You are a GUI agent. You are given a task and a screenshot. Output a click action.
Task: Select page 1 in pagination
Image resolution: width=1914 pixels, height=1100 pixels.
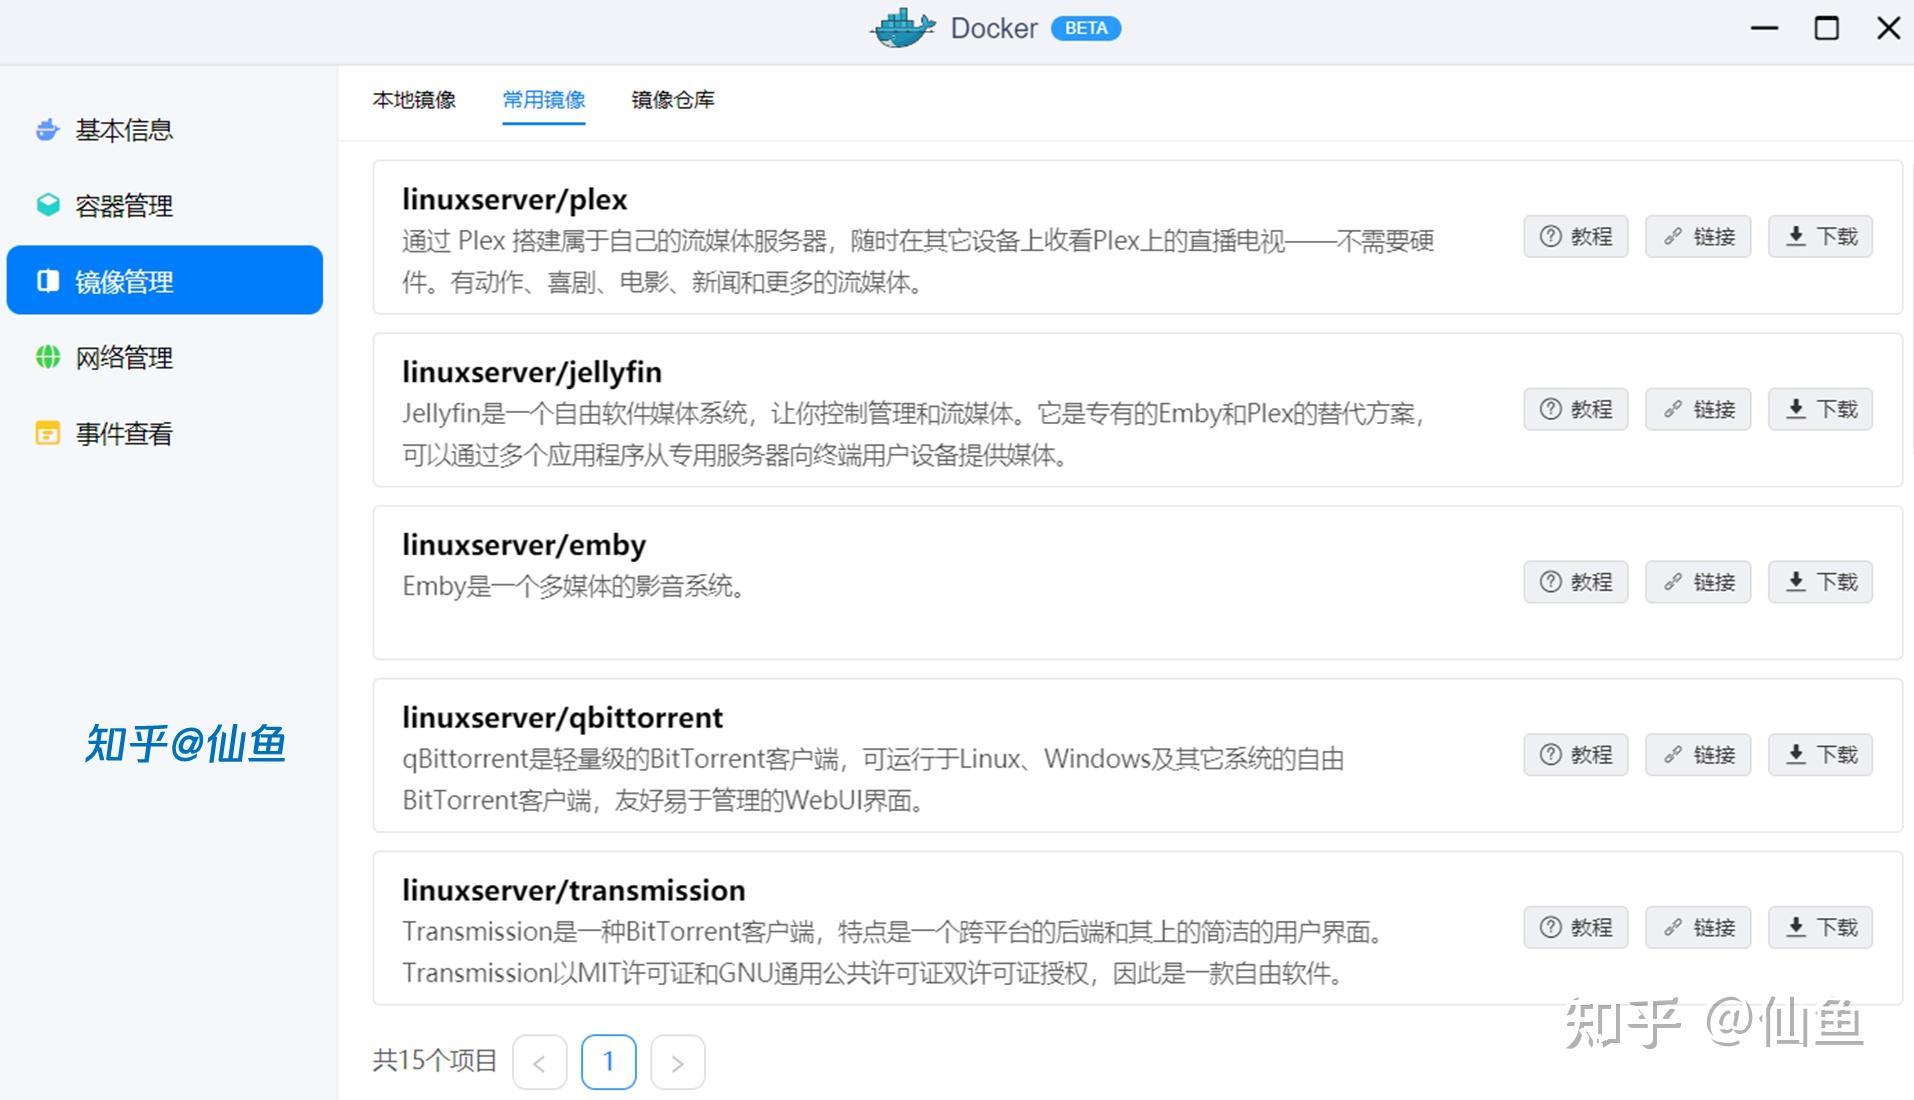(609, 1062)
